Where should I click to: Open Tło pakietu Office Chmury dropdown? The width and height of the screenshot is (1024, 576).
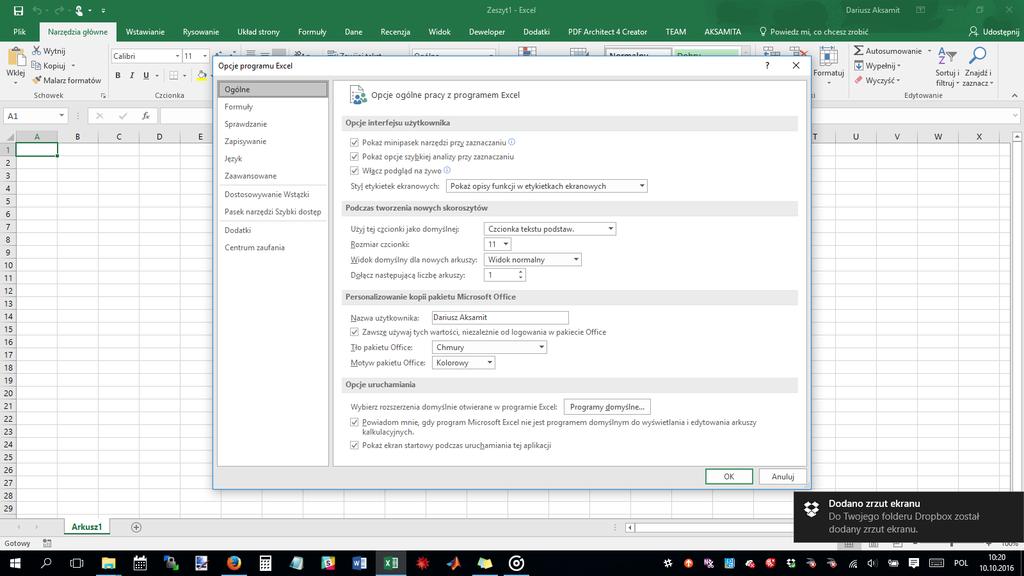pos(489,347)
